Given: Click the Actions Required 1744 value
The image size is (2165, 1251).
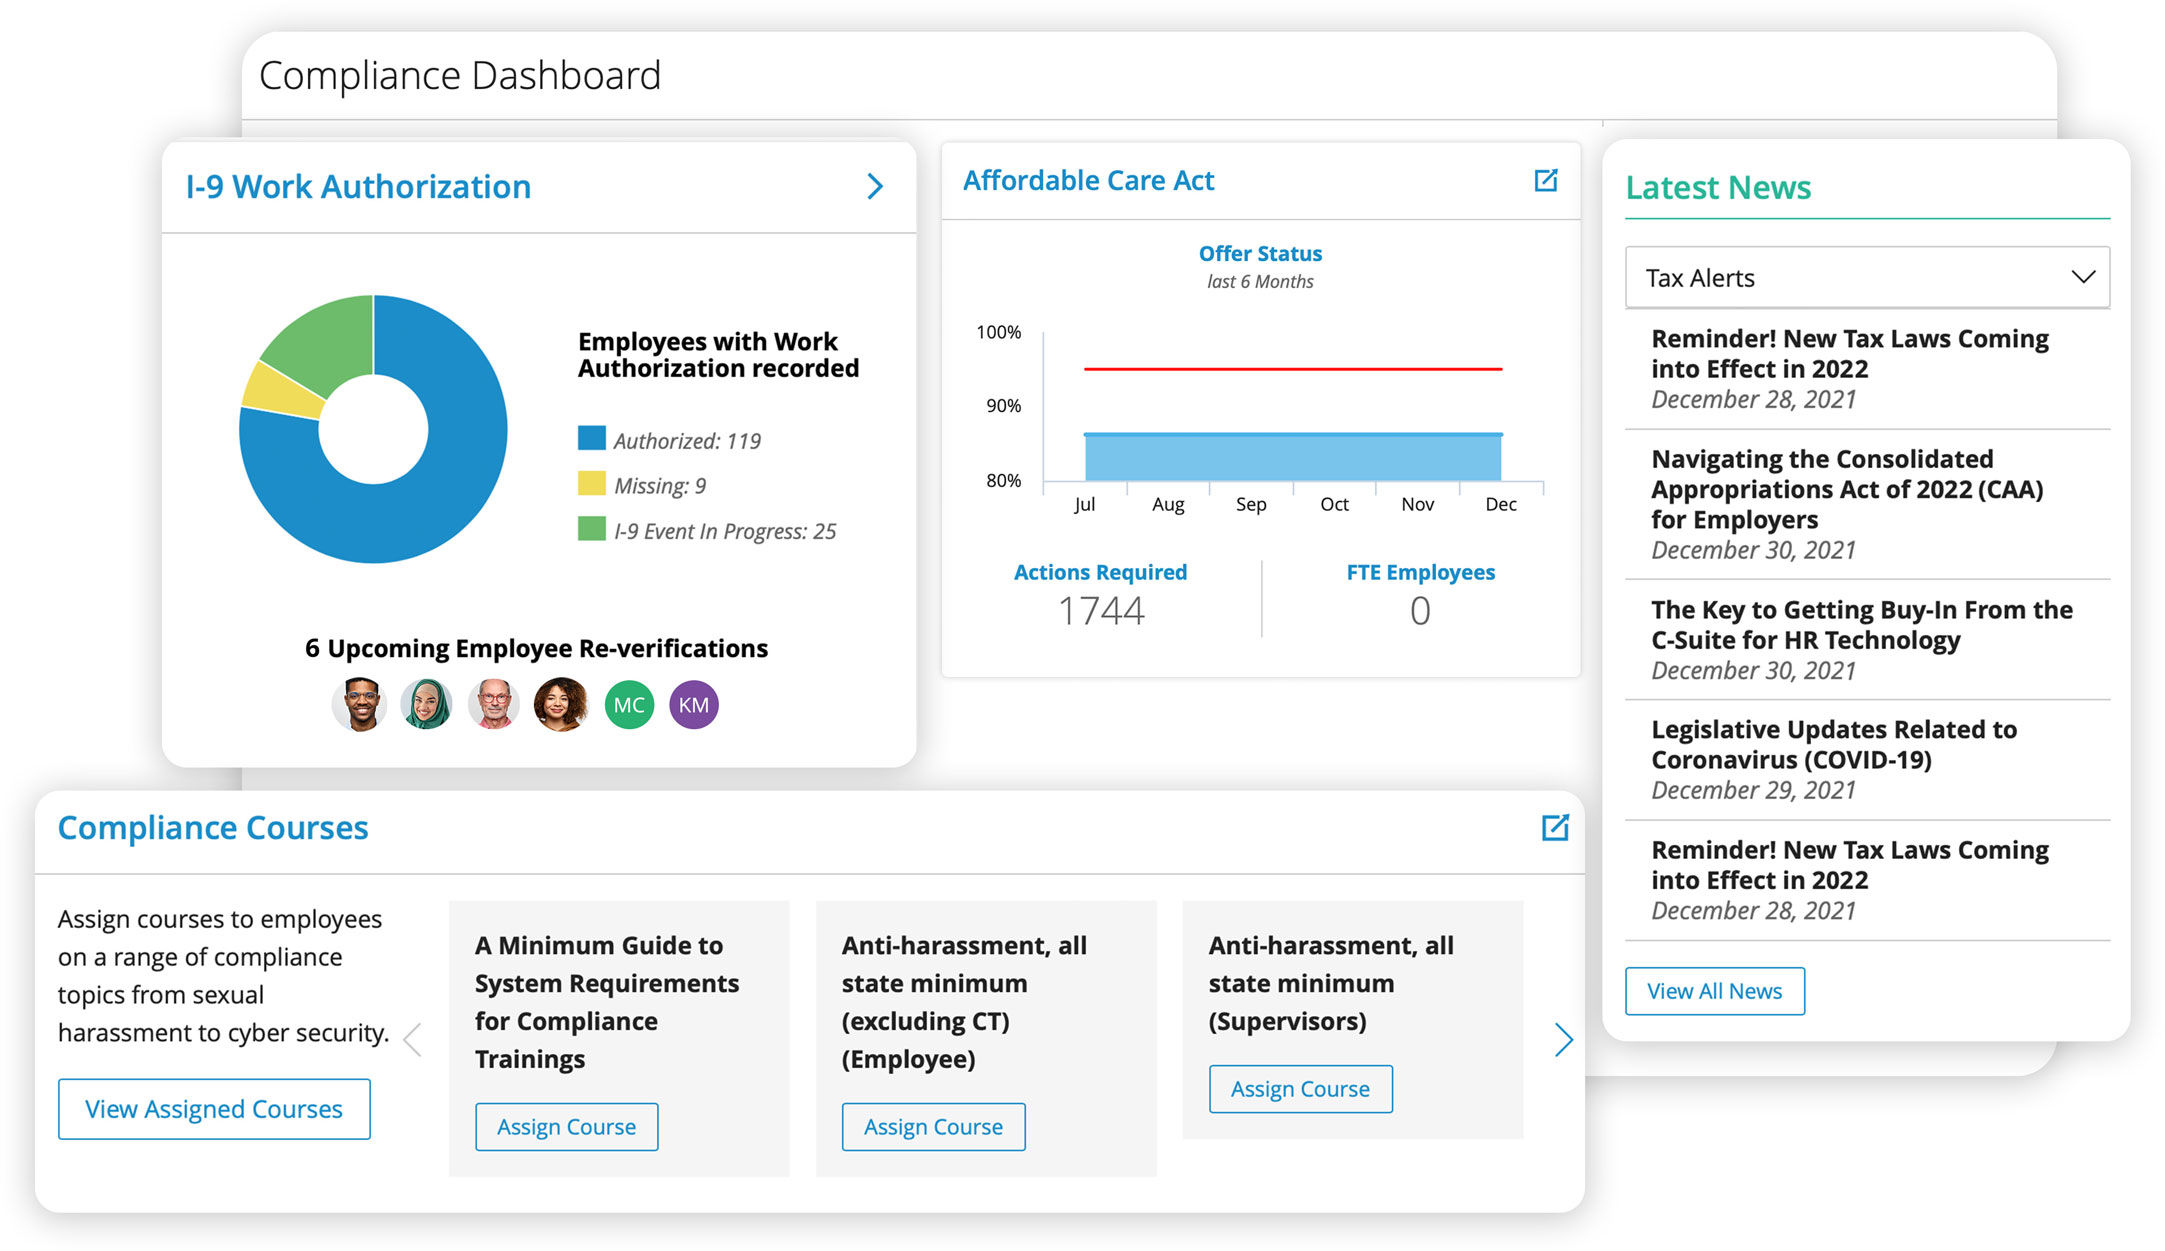Looking at the screenshot, I should click(1101, 611).
